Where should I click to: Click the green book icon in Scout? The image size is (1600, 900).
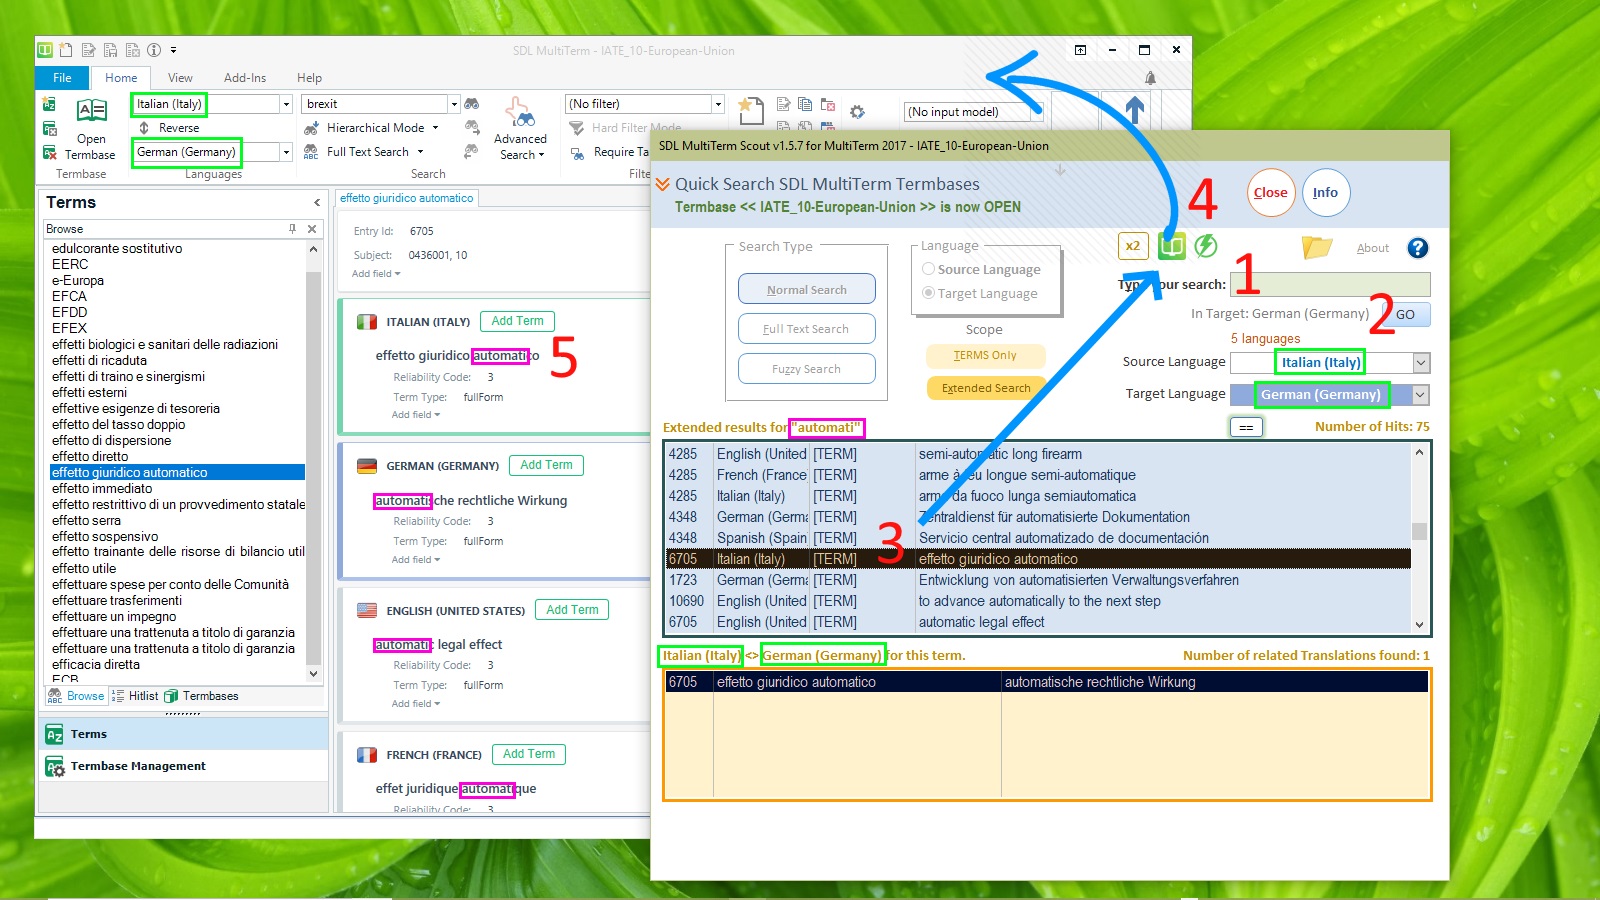point(1171,246)
